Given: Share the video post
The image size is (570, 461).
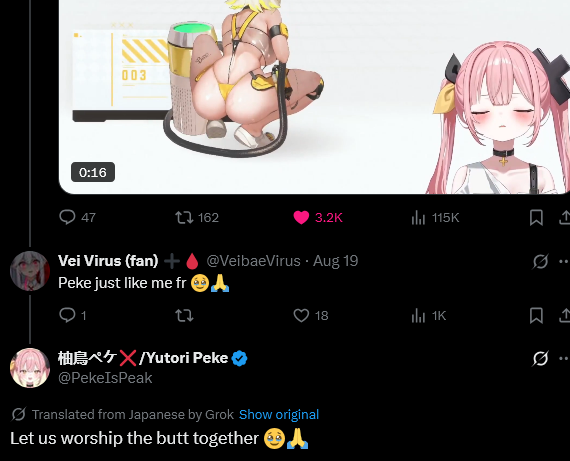Looking at the screenshot, I should click(565, 217).
